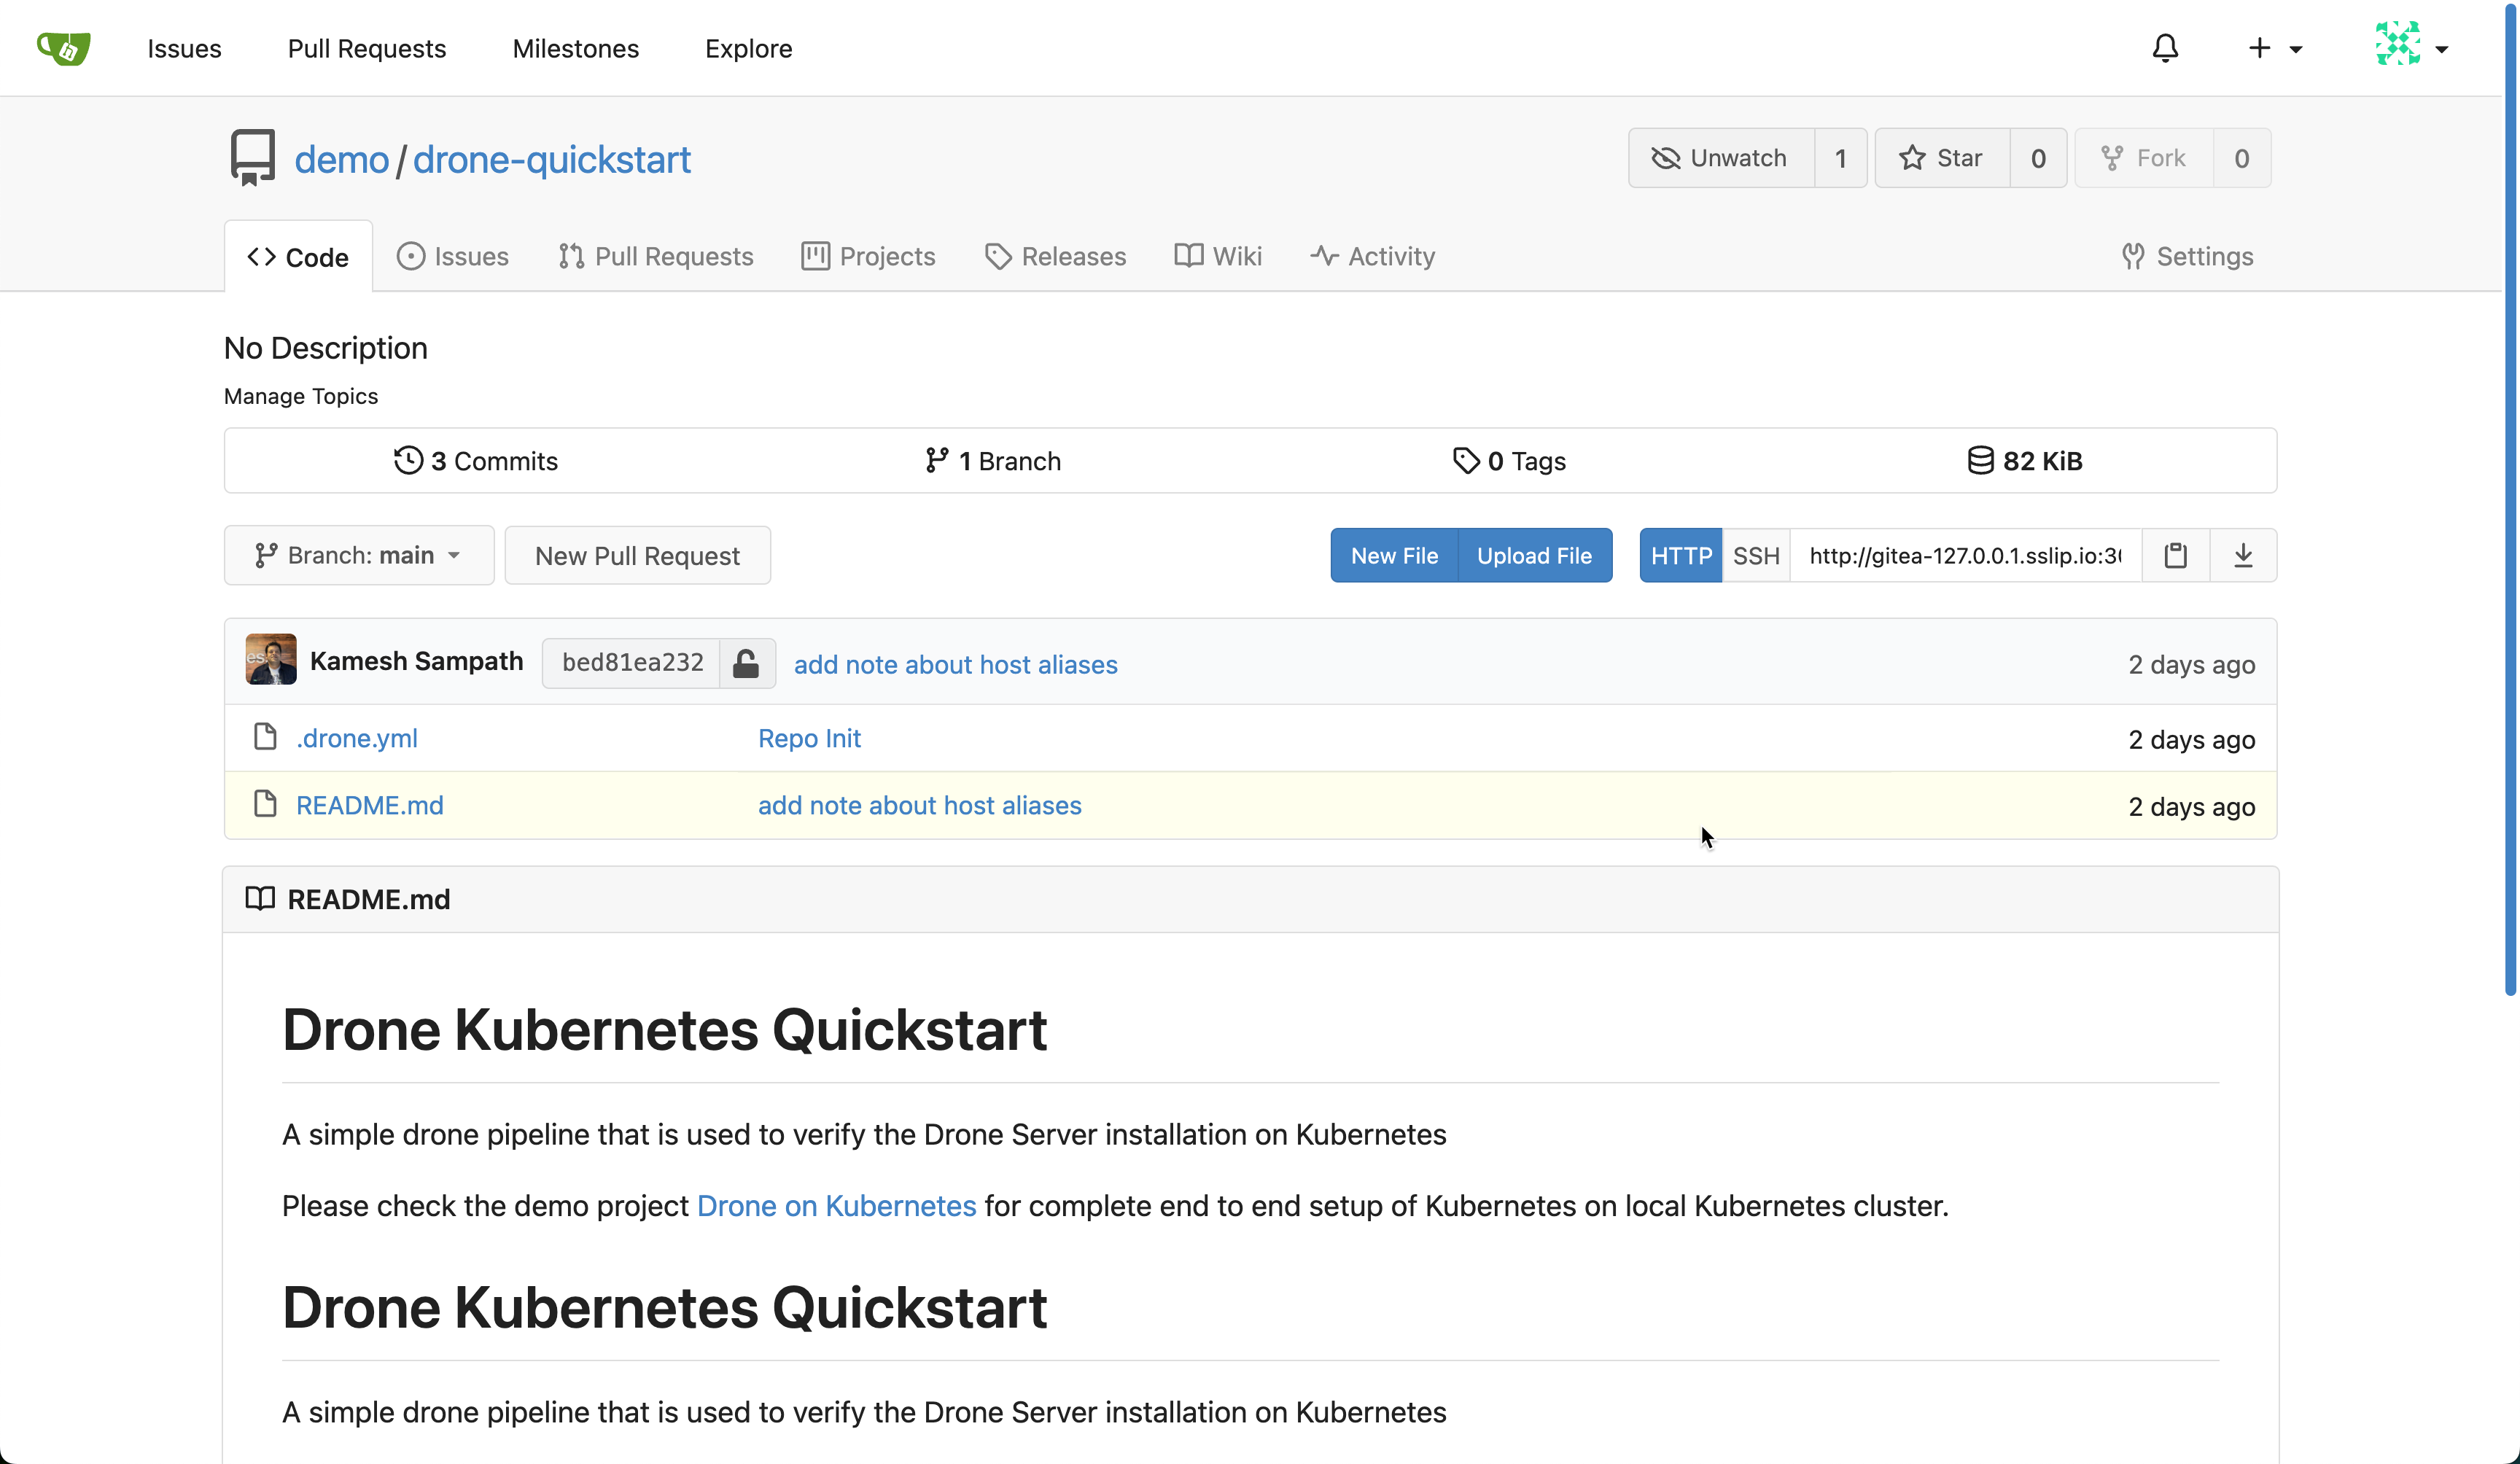Switch to the Code tab
The width and height of the screenshot is (2520, 1464).
(x=298, y=257)
